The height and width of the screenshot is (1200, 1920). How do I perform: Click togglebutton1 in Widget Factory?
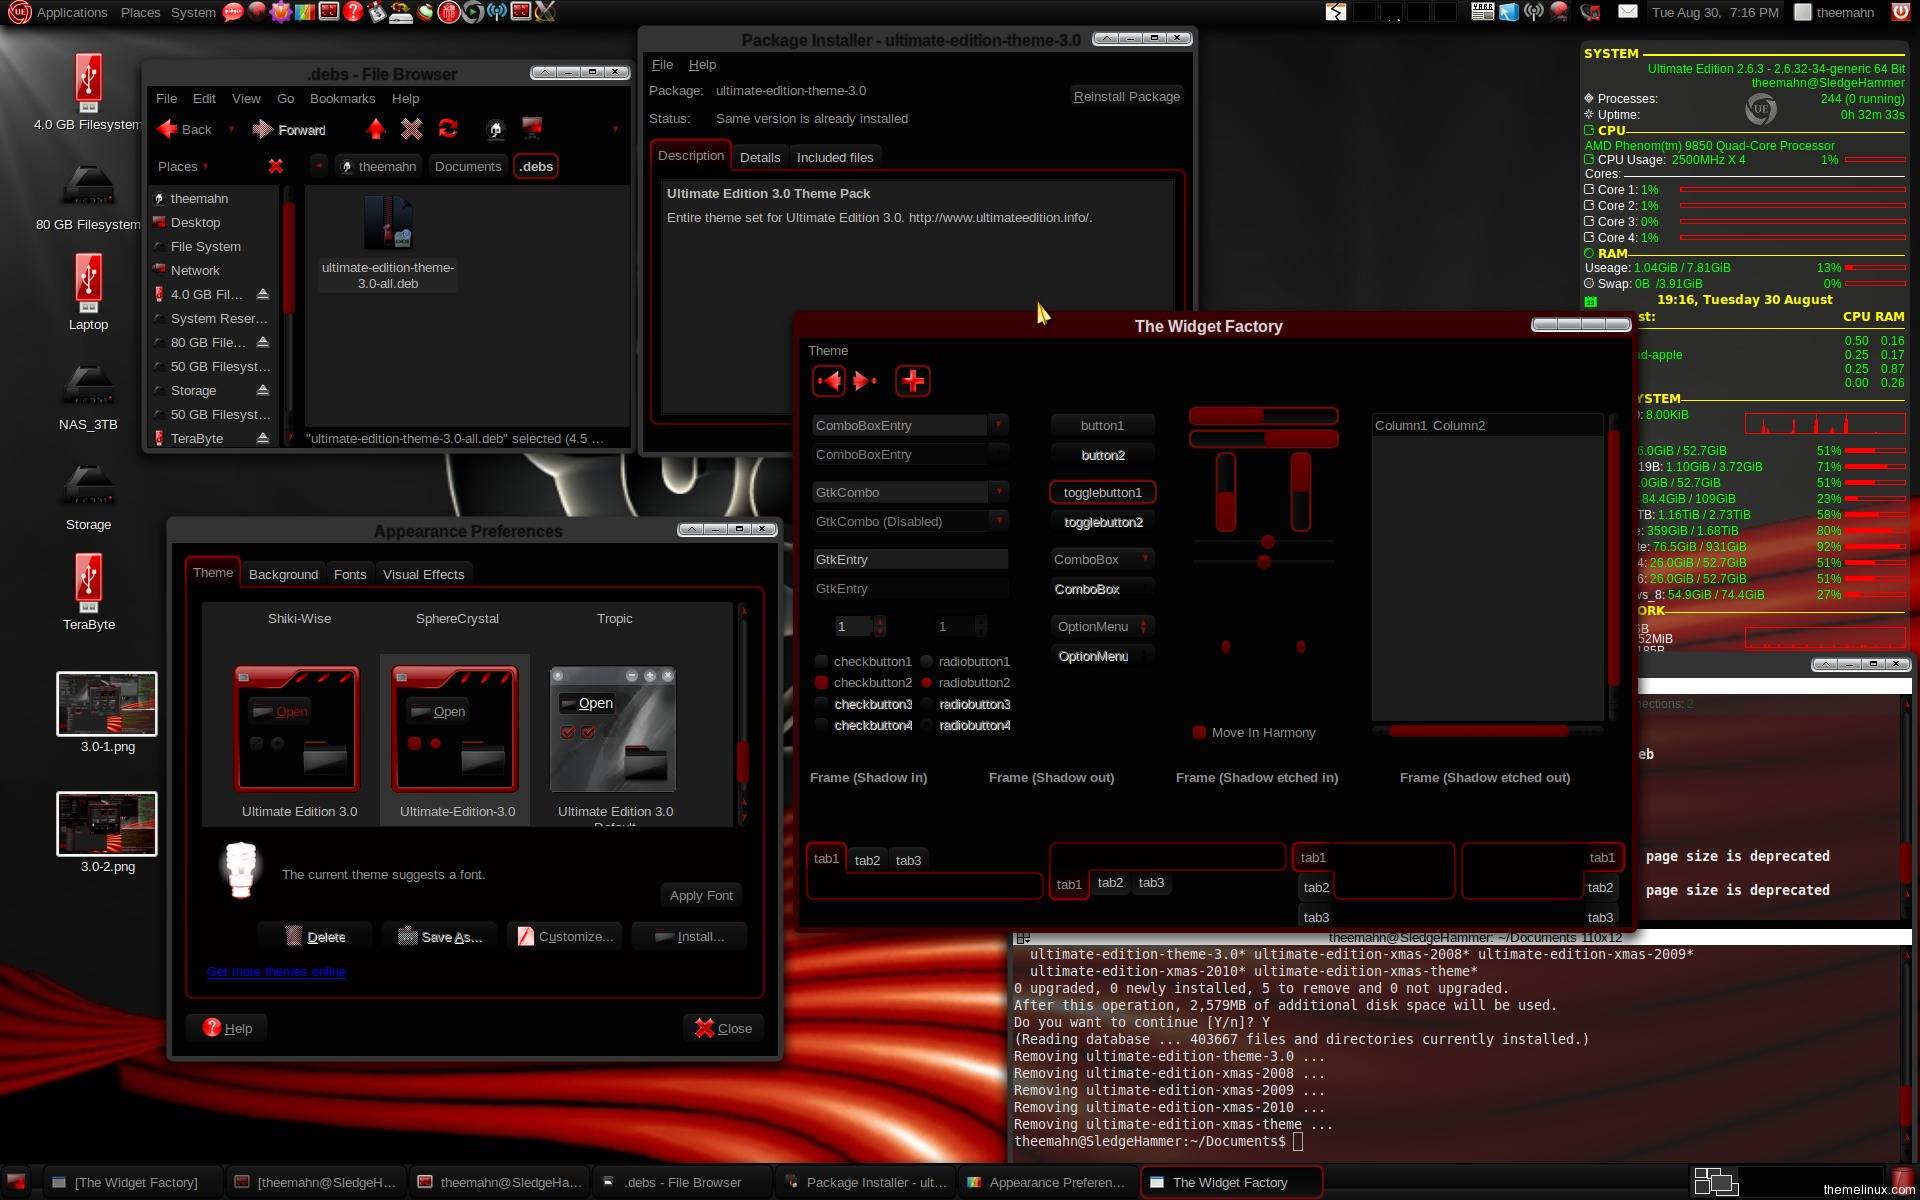point(1102,492)
